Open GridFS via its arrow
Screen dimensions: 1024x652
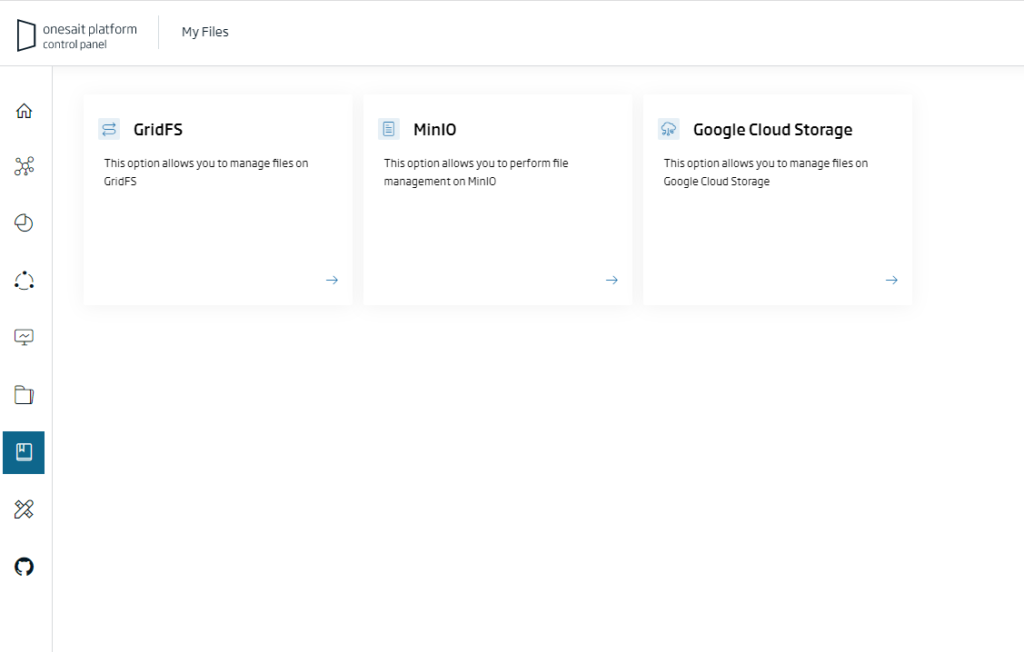pyautogui.click(x=332, y=280)
